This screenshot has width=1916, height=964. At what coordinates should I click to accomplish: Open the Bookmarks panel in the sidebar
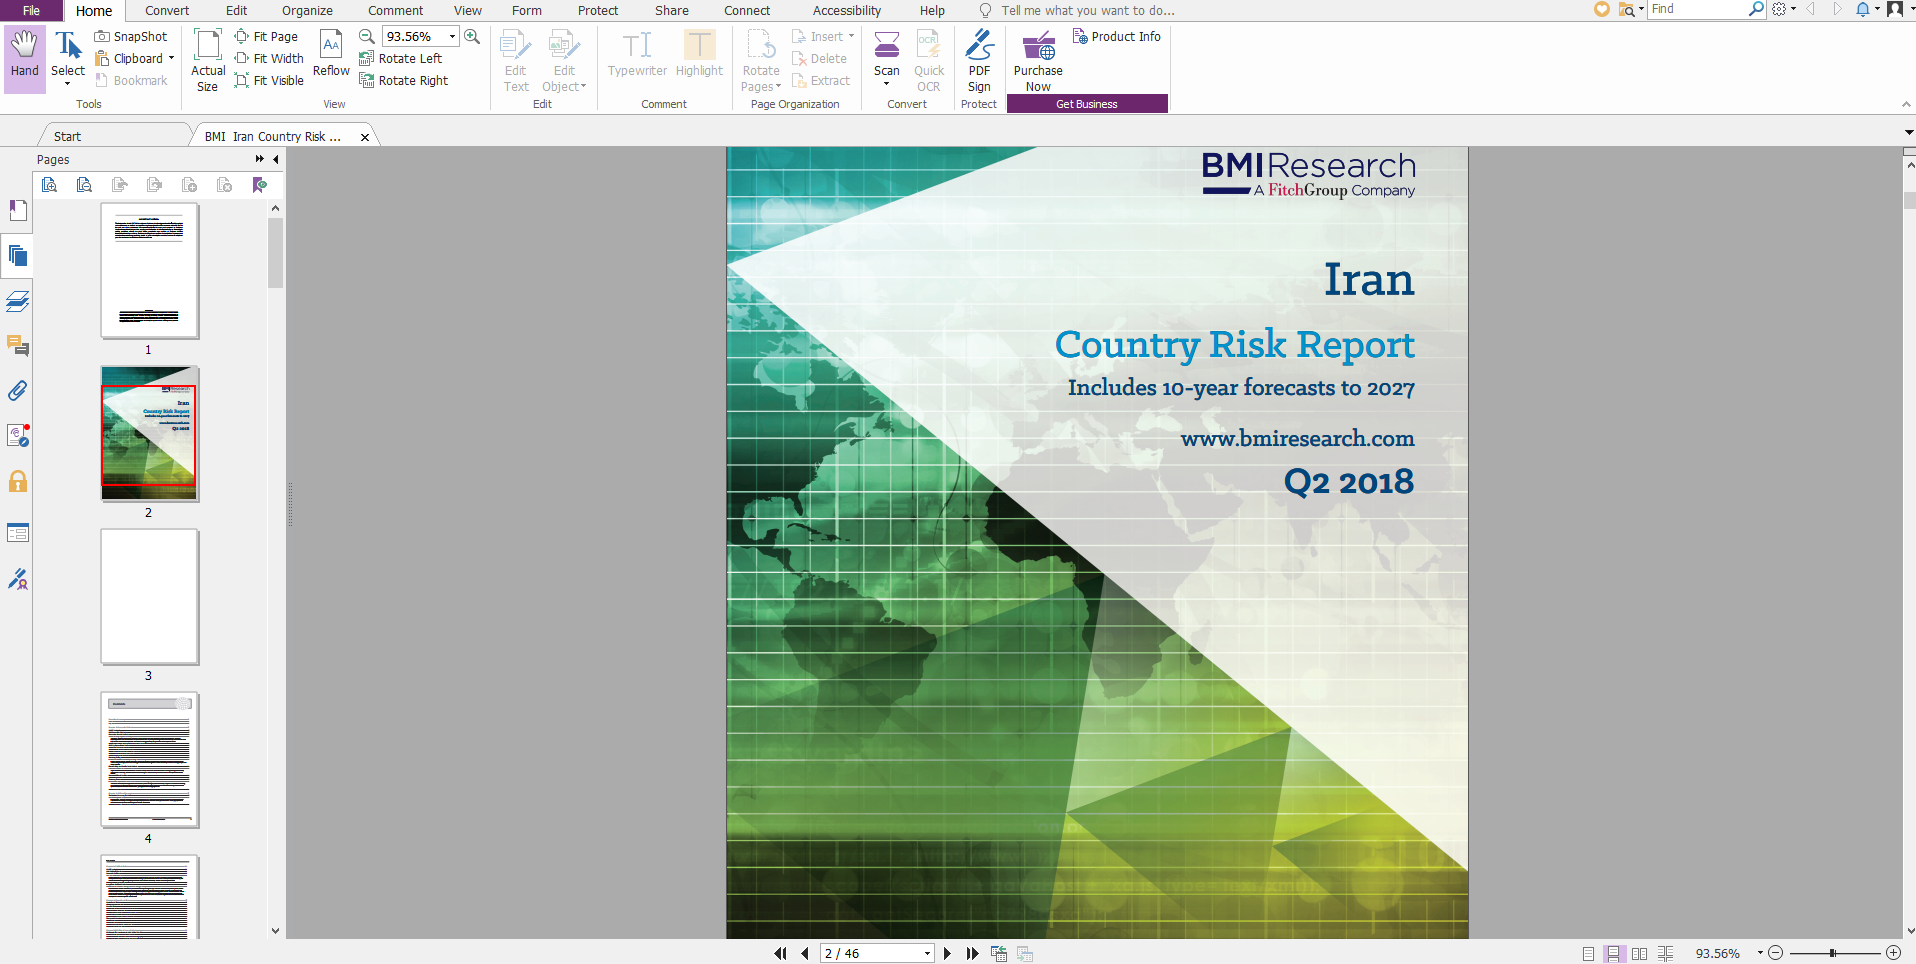click(17, 211)
